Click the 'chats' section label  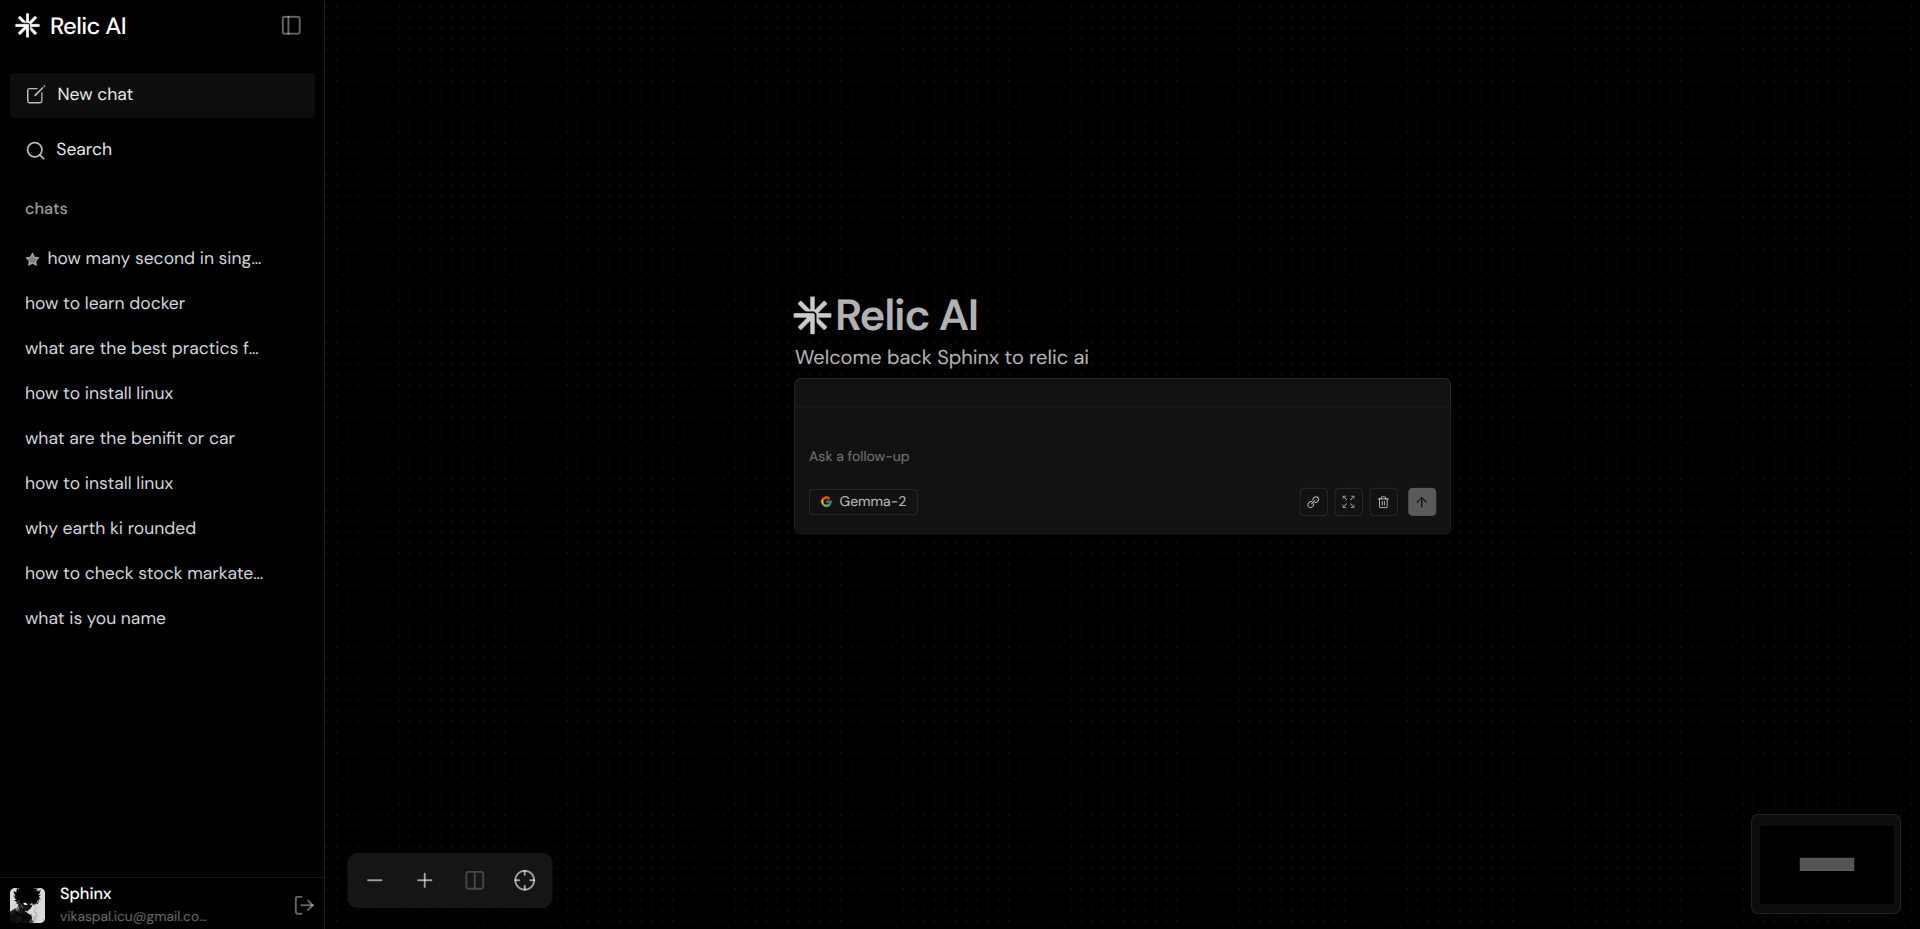[46, 209]
